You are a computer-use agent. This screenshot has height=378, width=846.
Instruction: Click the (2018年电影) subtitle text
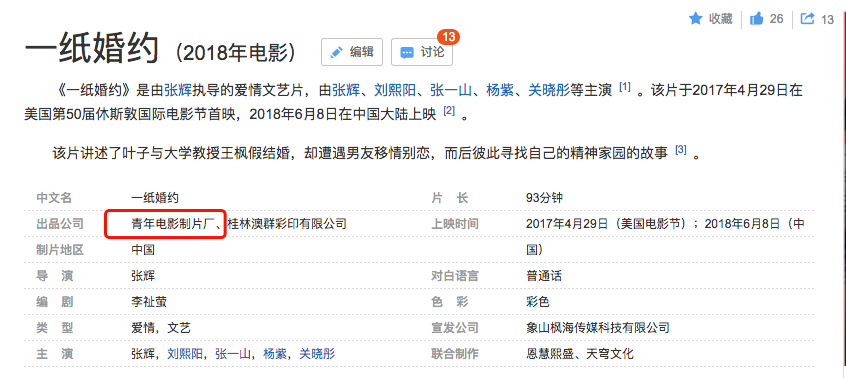coord(236,52)
